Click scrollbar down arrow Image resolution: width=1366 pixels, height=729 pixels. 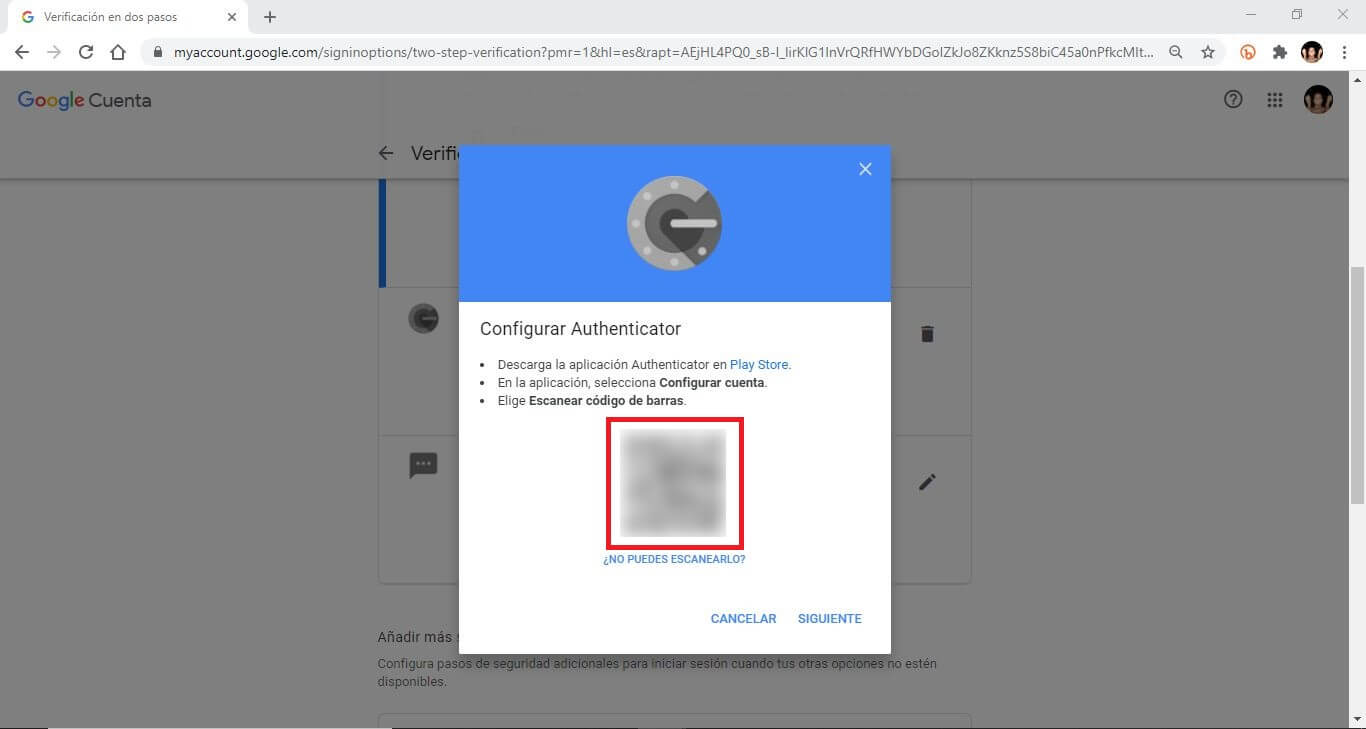point(1357,720)
